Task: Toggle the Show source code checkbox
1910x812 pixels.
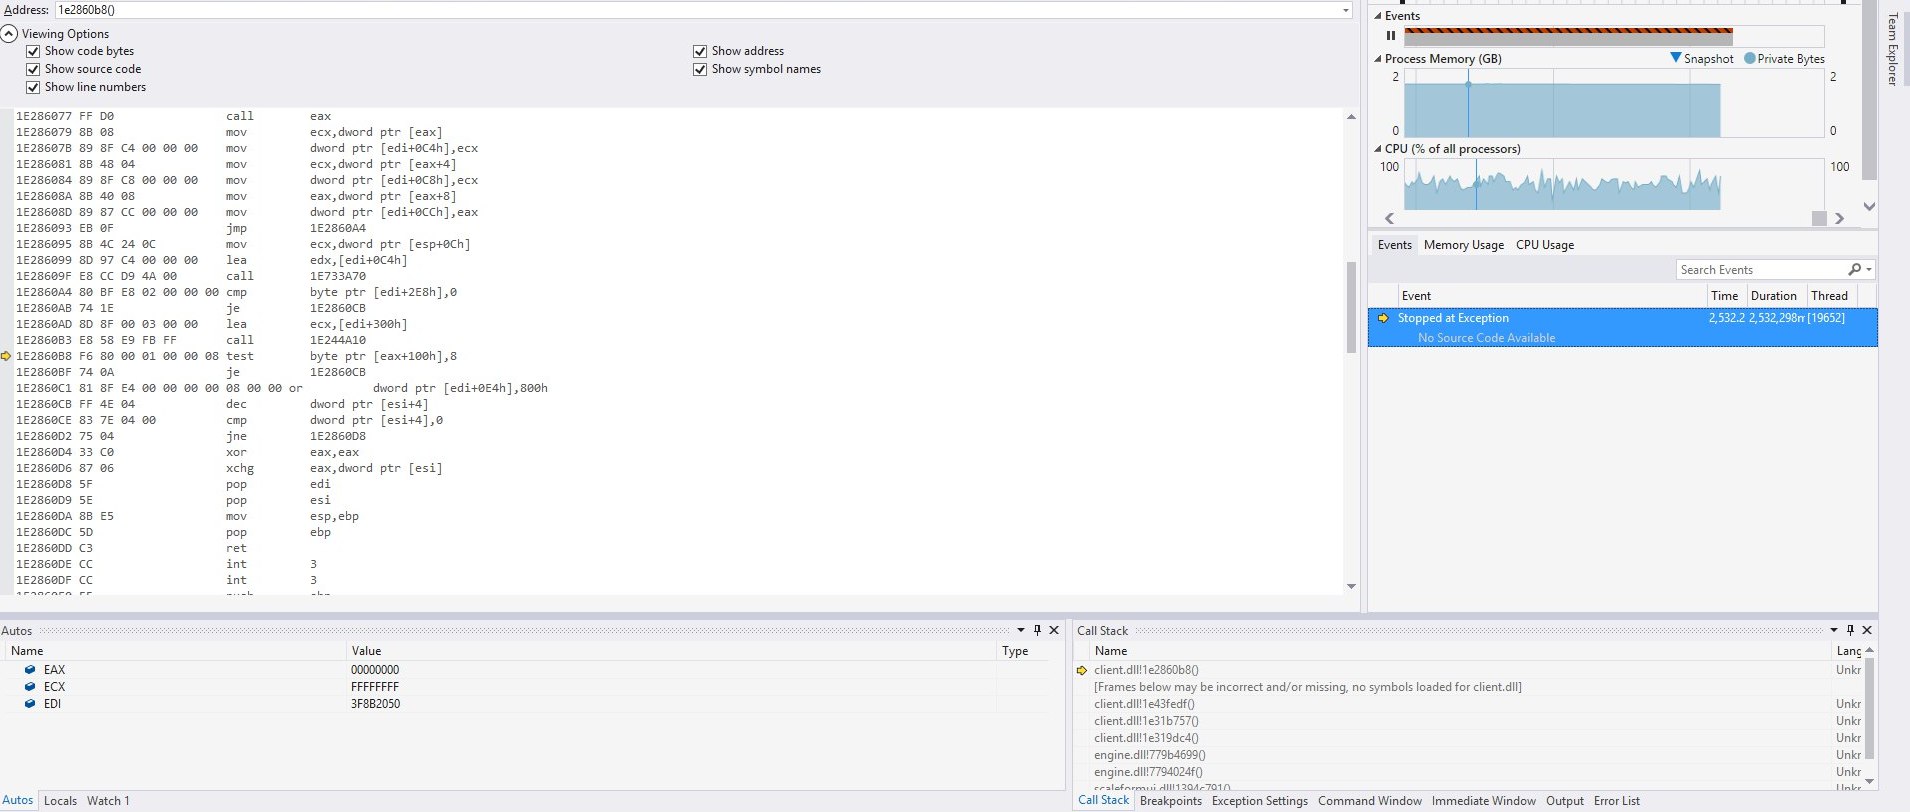Action: 33,69
